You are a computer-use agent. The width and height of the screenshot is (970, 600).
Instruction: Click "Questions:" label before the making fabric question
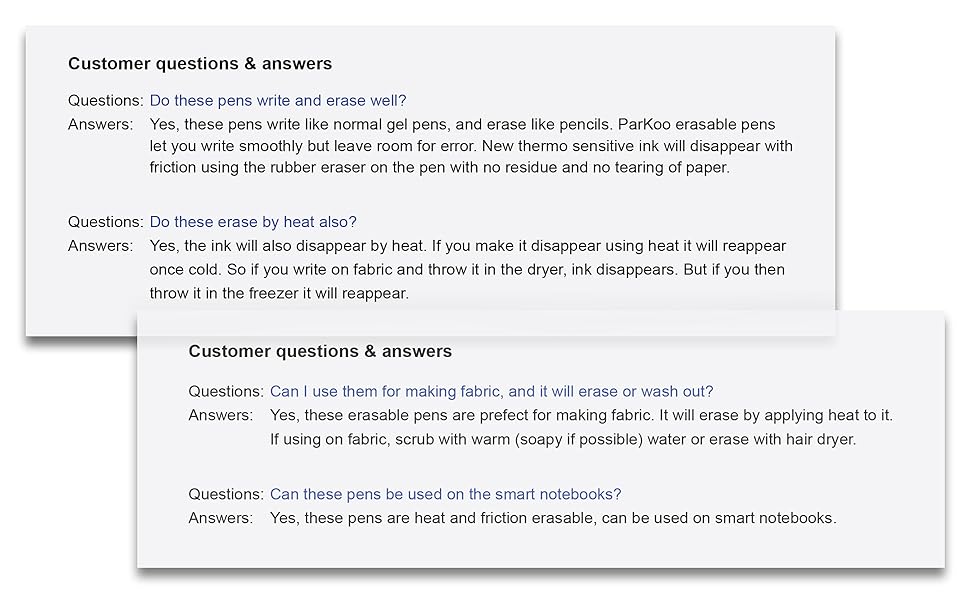point(226,391)
